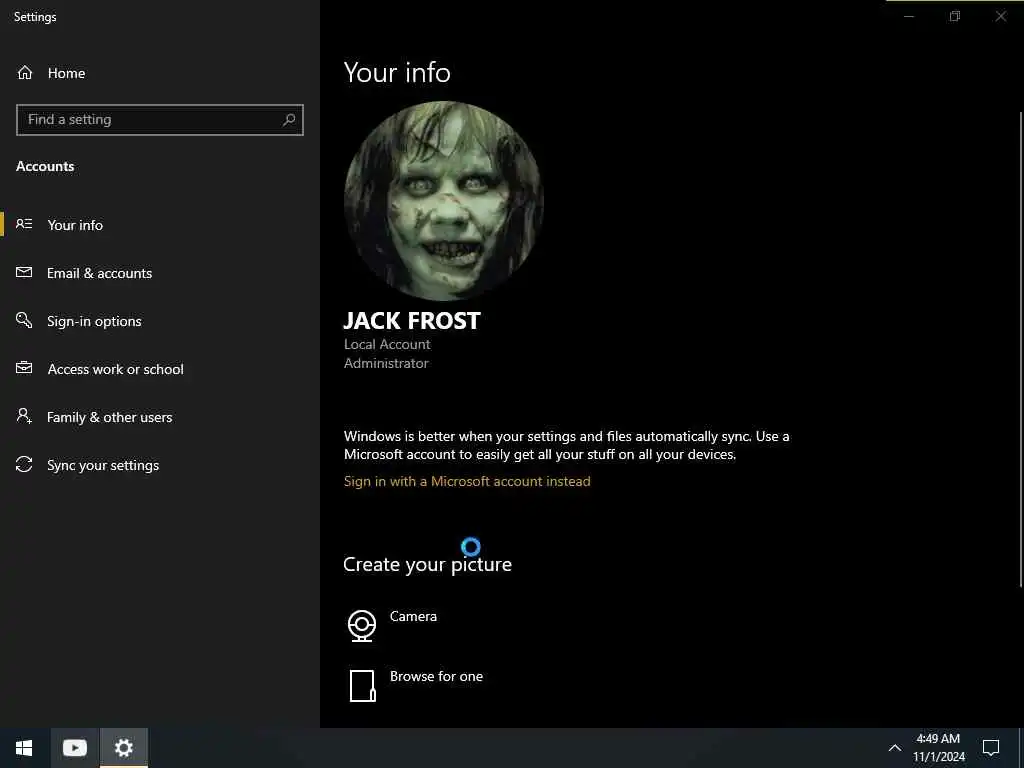The height and width of the screenshot is (768, 1024).
Task: Click the Home house icon
Action: click(25, 72)
